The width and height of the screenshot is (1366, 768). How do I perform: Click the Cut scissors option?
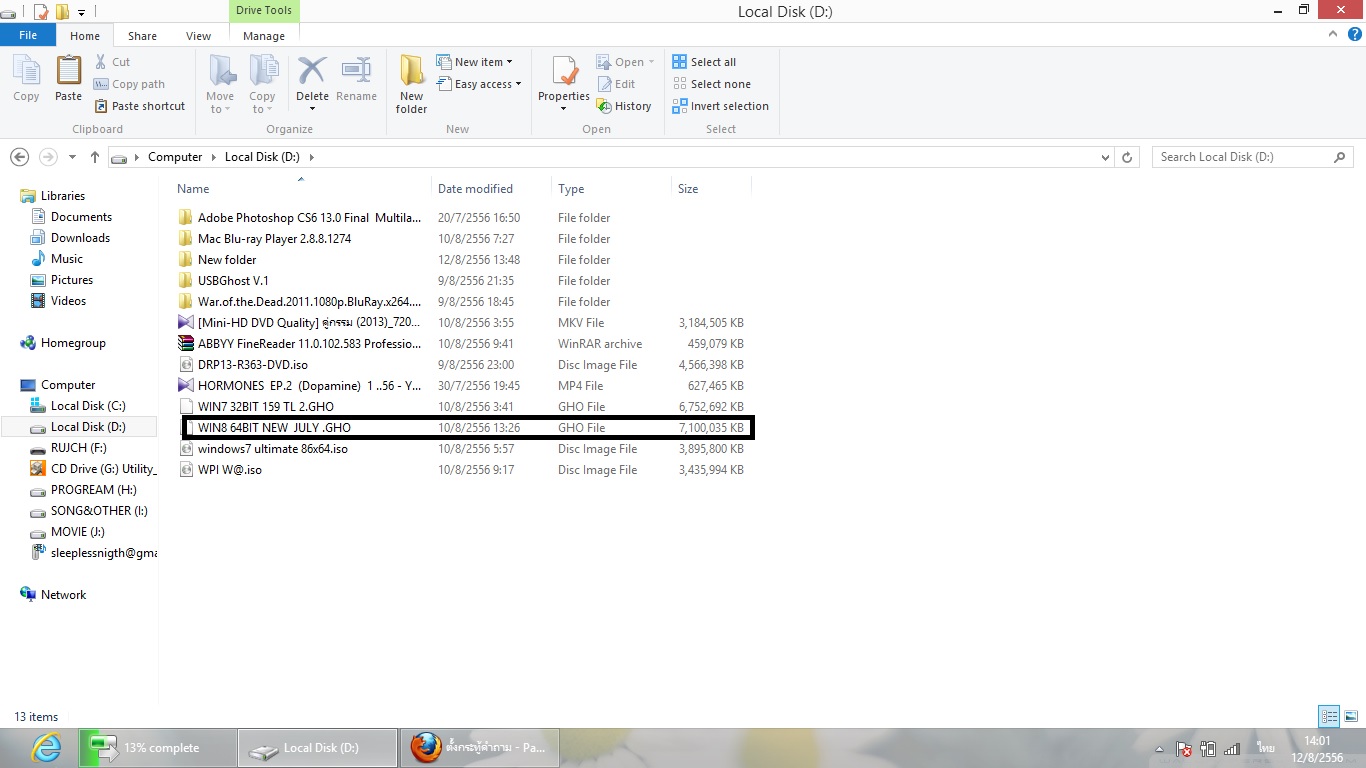pyautogui.click(x=112, y=62)
